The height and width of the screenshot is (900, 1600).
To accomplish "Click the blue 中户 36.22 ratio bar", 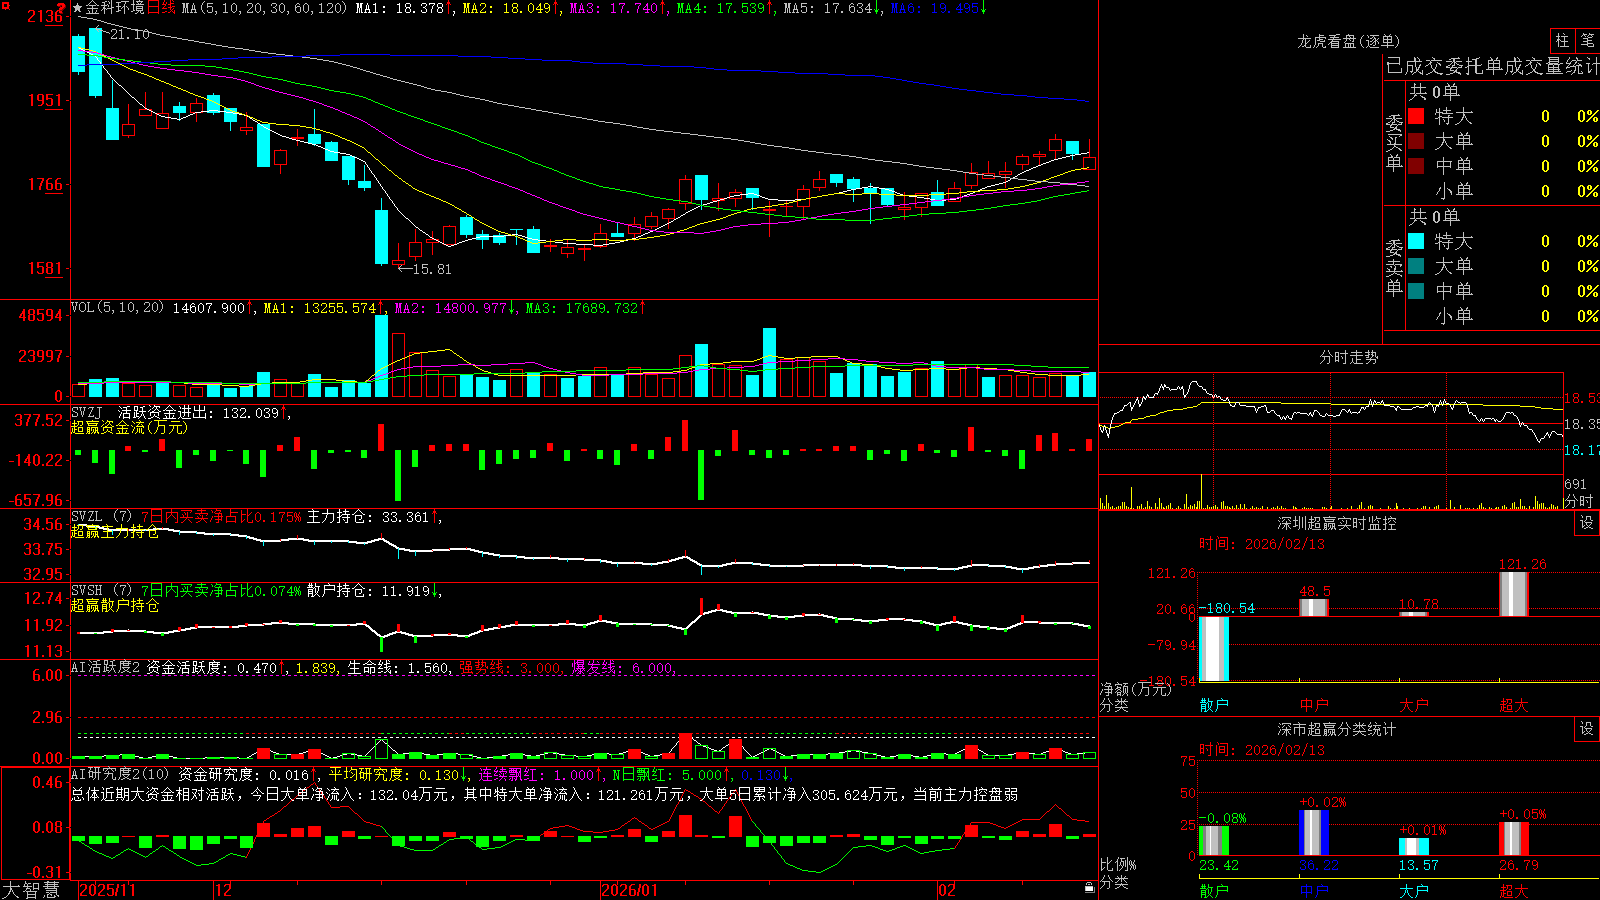I will pyautogui.click(x=1314, y=832).
